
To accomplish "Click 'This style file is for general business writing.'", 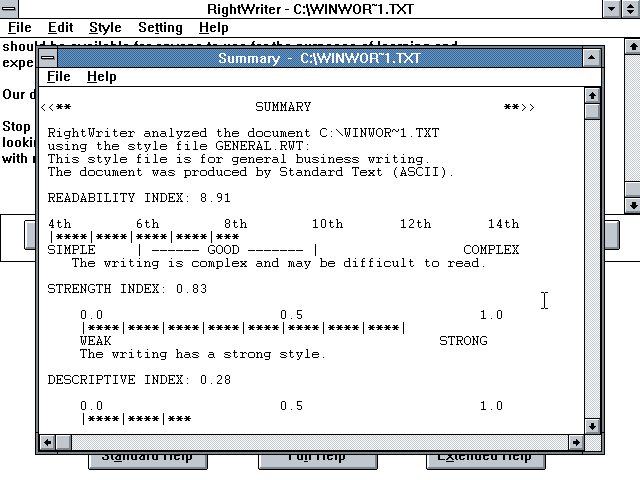I will point(239,159).
